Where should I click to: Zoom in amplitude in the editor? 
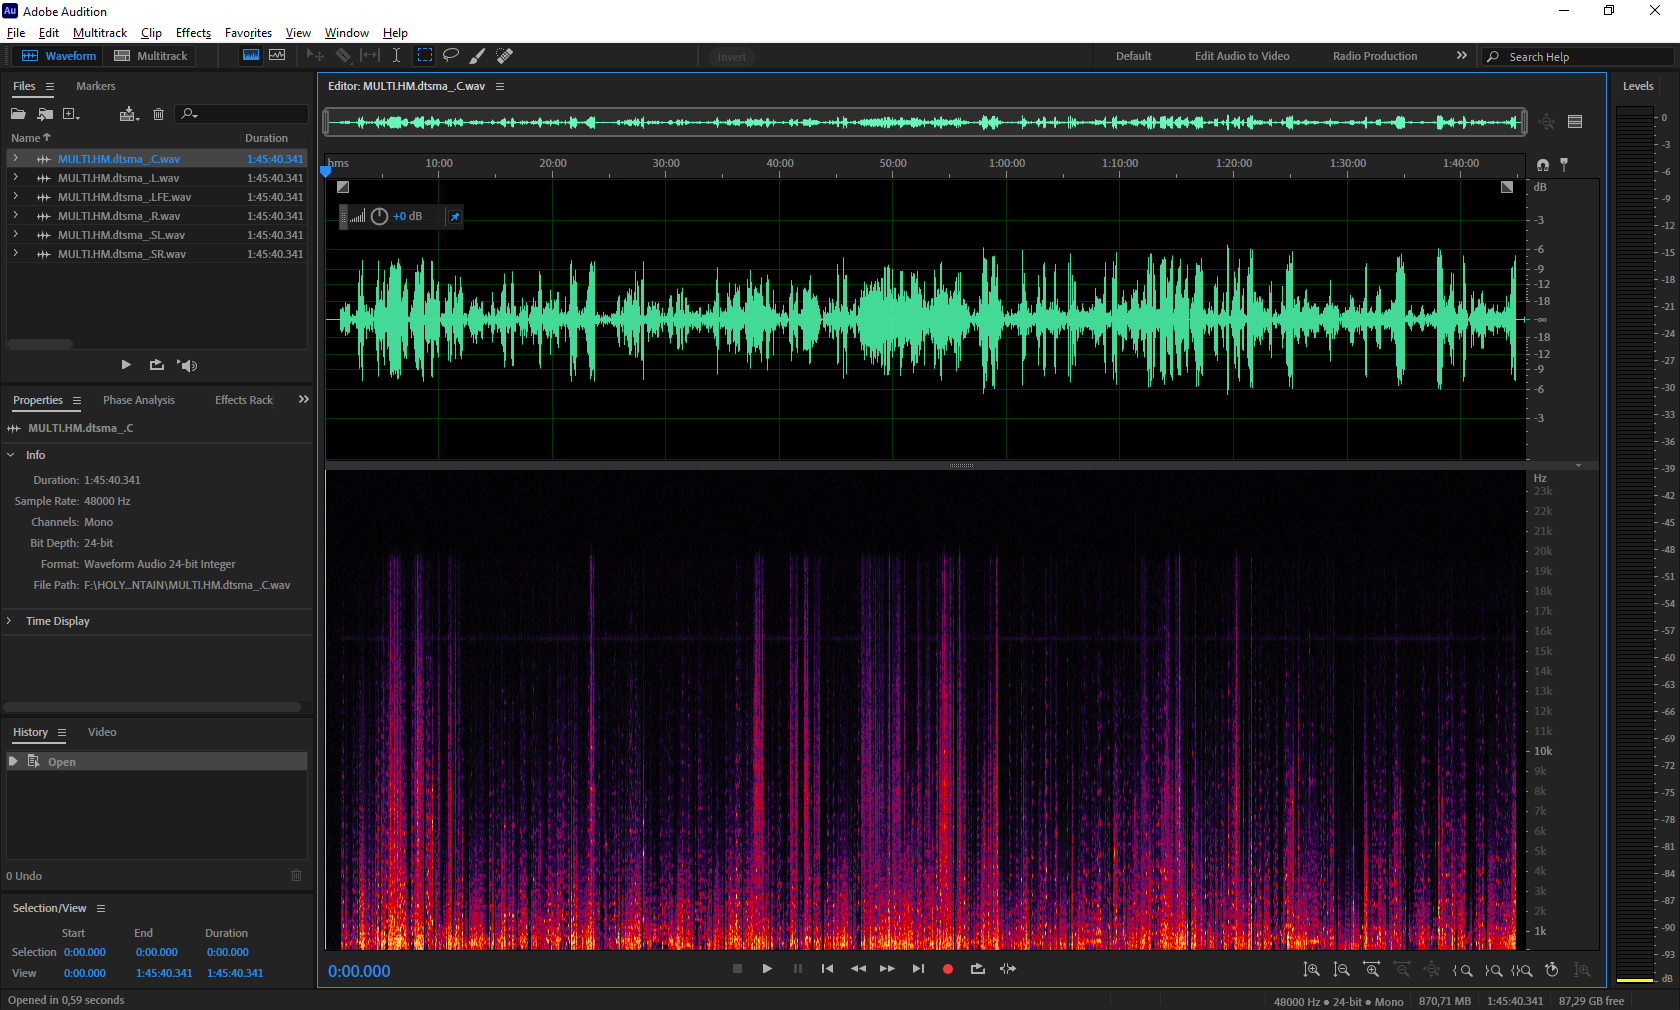click(x=1312, y=970)
